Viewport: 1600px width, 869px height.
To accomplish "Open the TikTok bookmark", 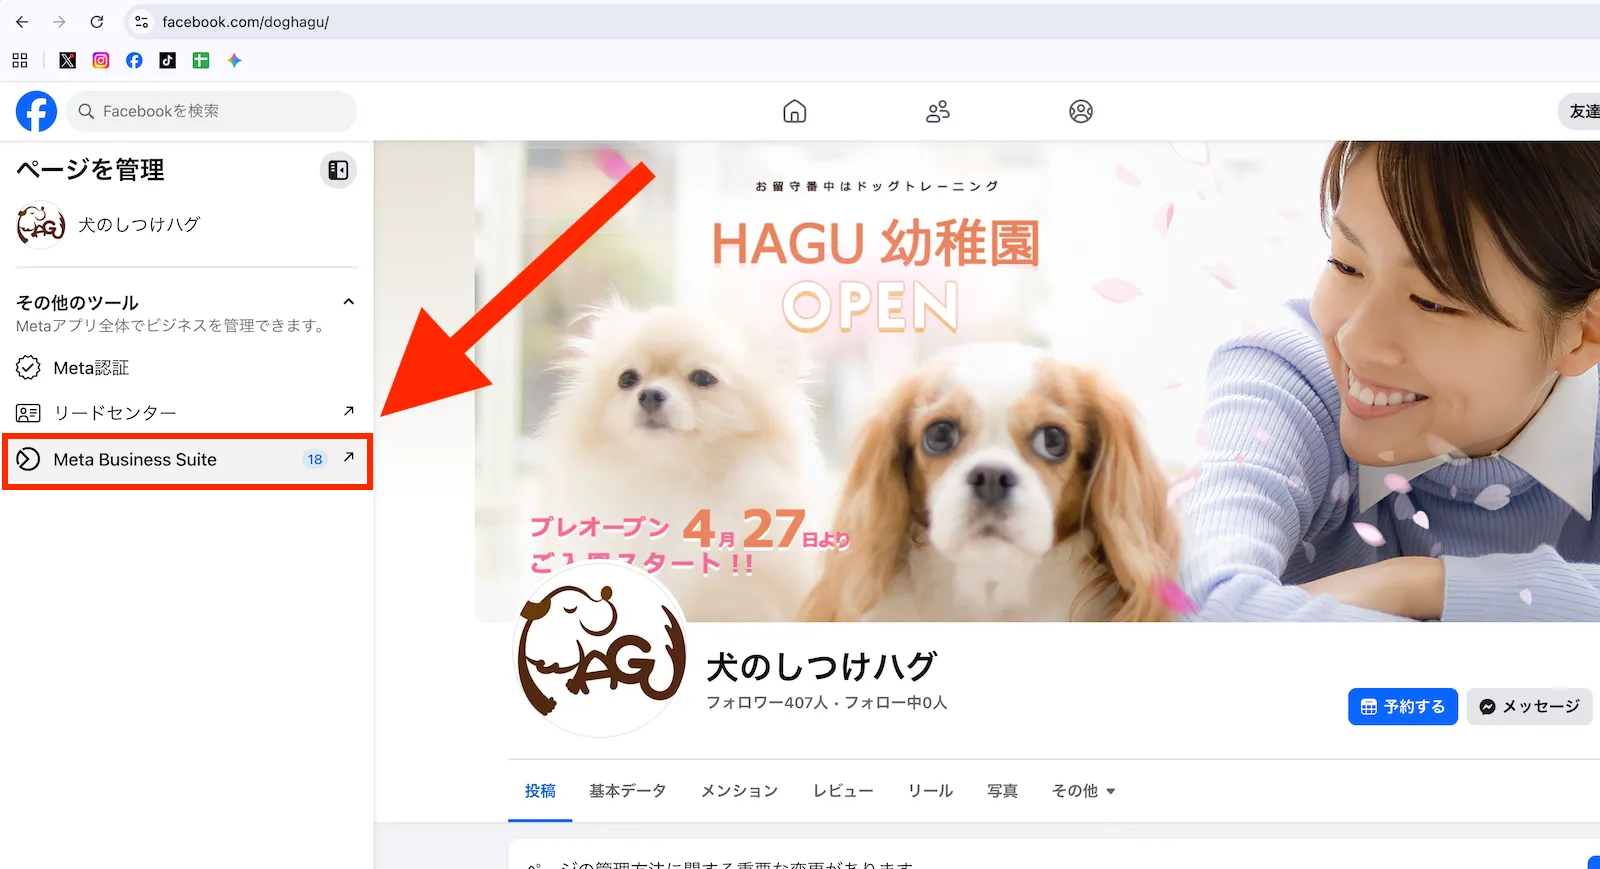I will (168, 60).
